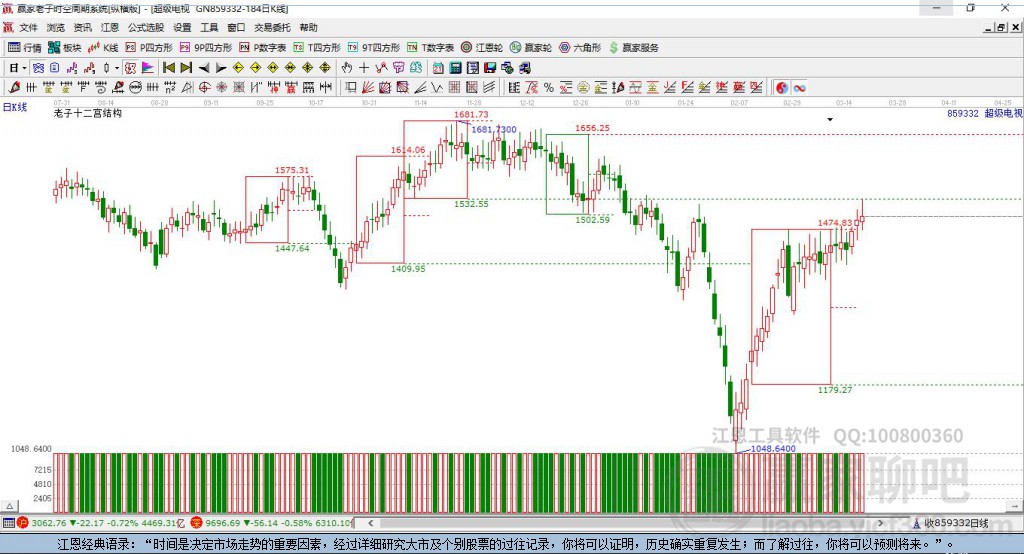Click the horizontal chart scrollbar track
This screenshot has width=1024, height=554.
(625, 523)
